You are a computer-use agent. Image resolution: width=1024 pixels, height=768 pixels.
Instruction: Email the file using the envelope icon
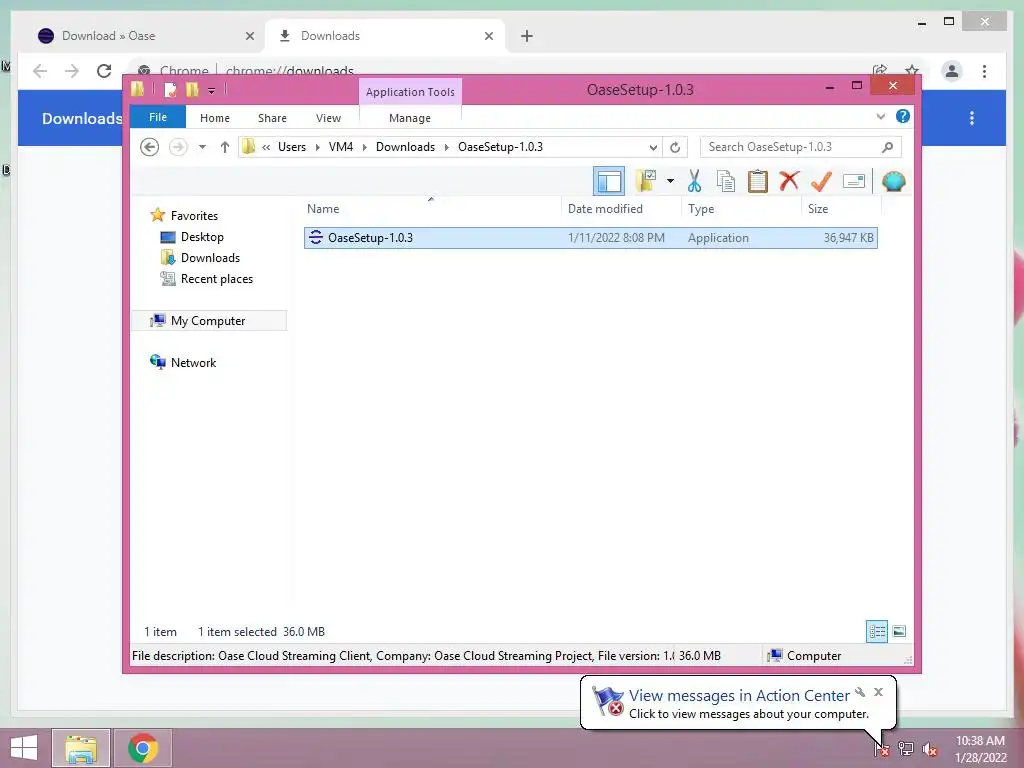pyautogui.click(x=854, y=181)
